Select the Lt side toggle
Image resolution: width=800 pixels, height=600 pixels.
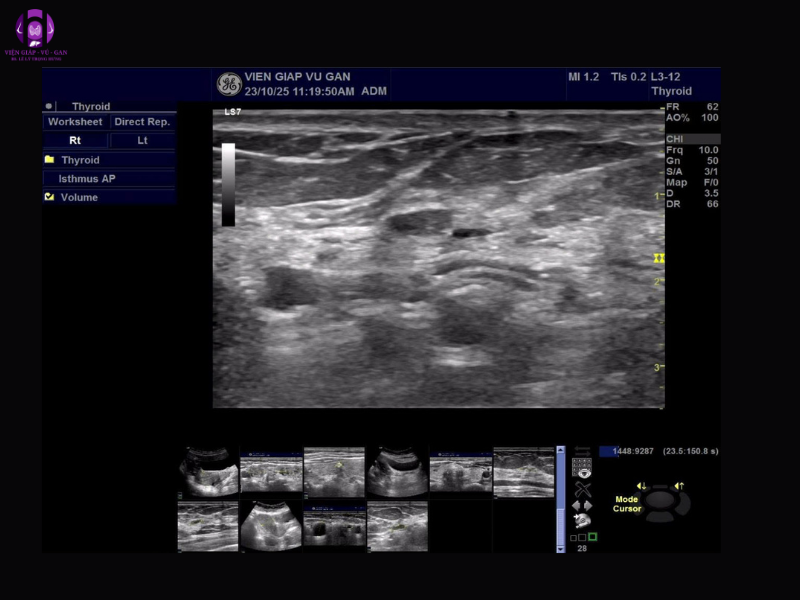tap(142, 140)
